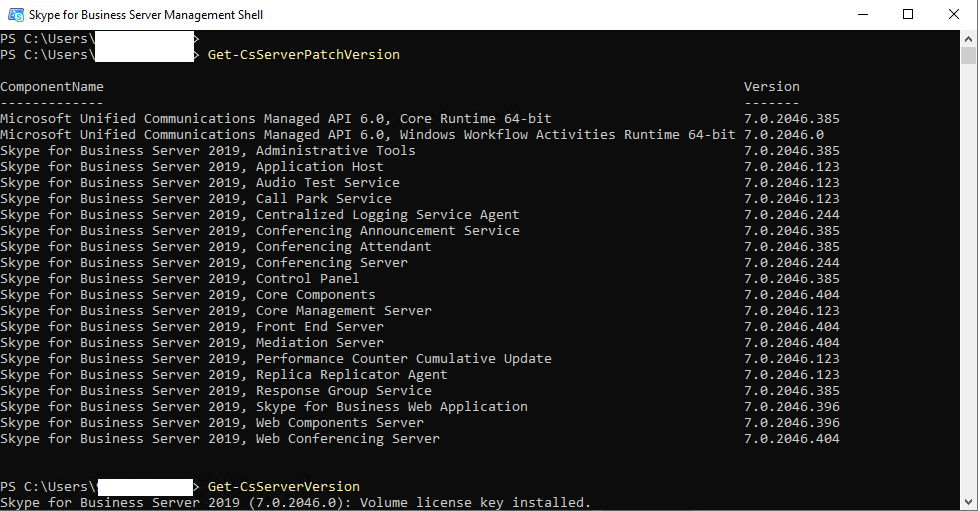Click the Administrative Tools component row
Screen dimensions: 980x511
[x=420, y=151]
